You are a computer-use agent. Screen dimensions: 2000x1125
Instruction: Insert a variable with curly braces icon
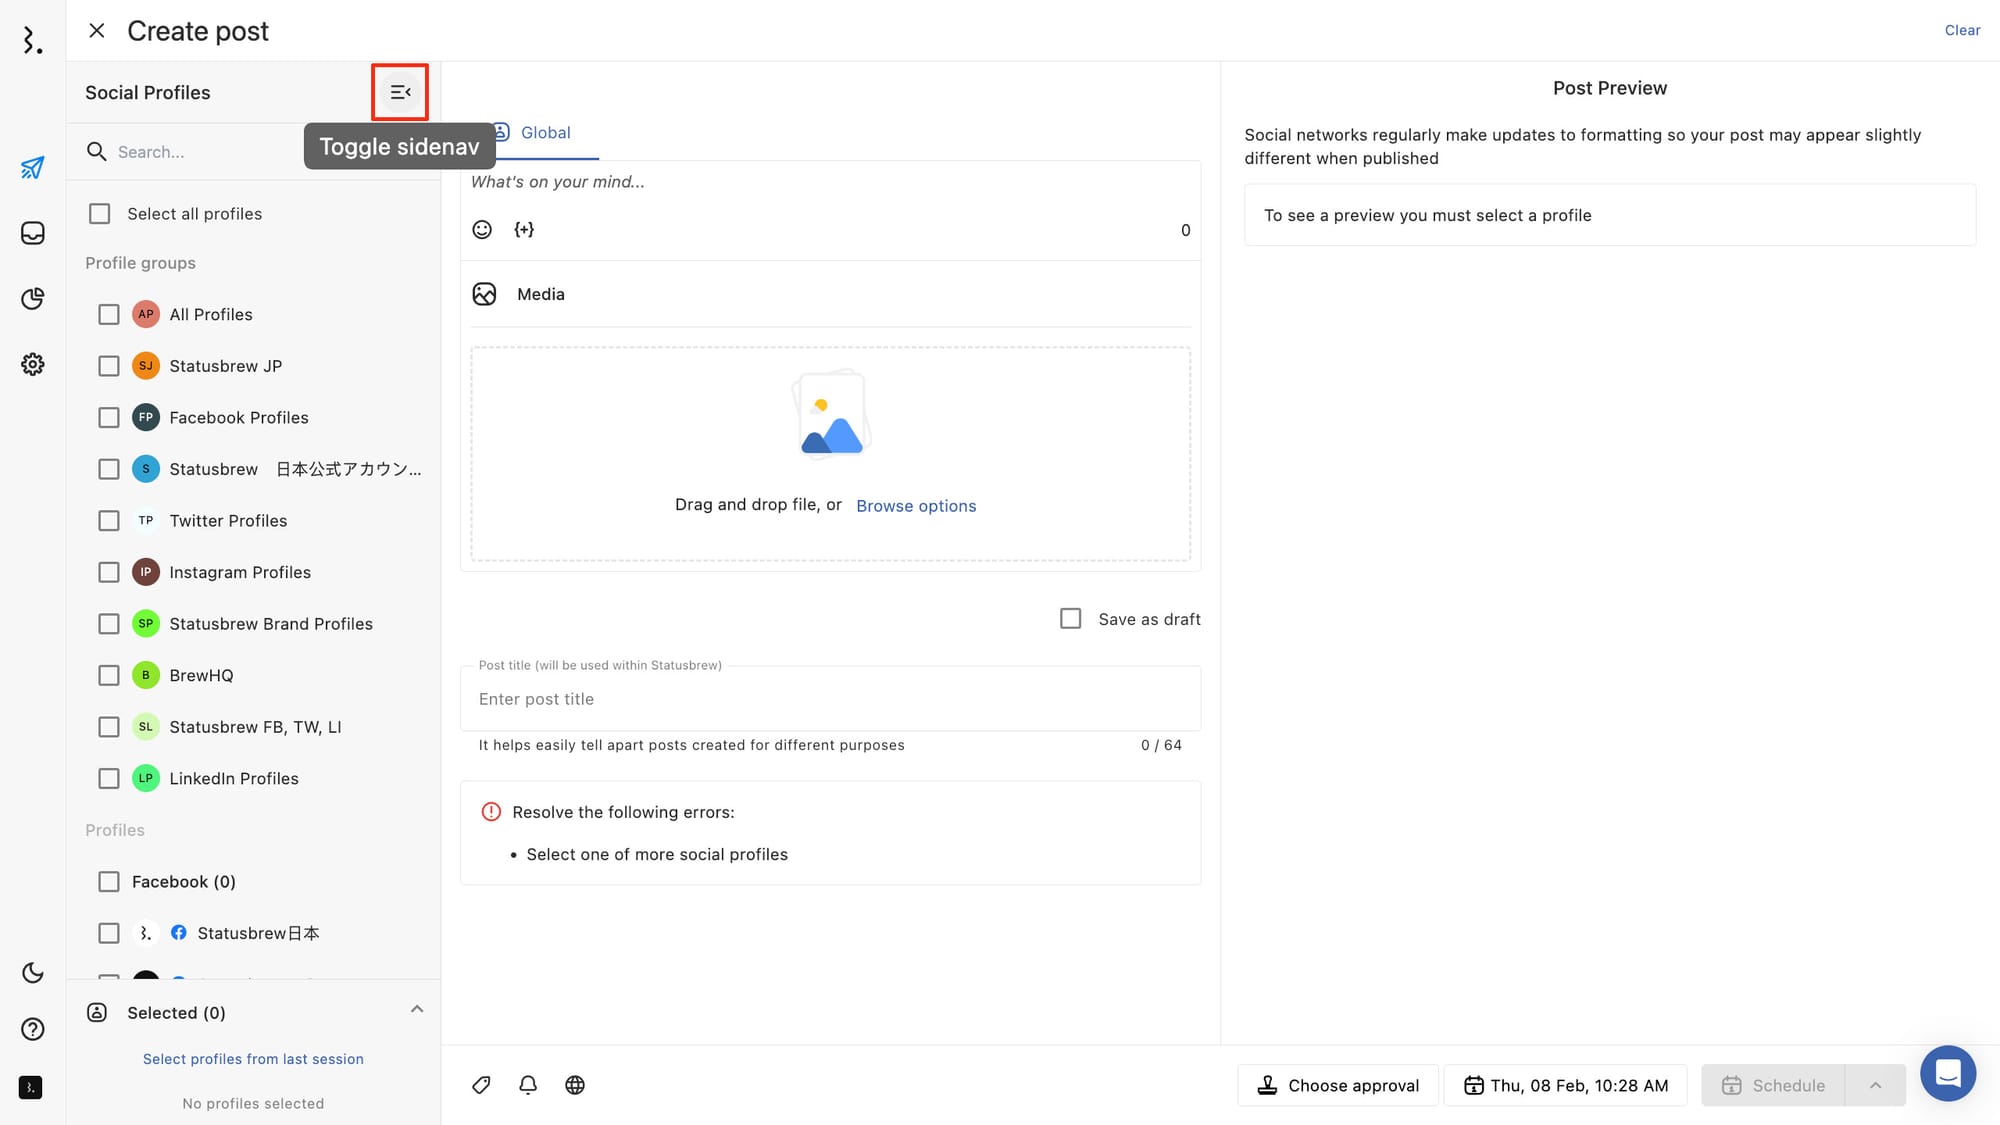tap(524, 230)
